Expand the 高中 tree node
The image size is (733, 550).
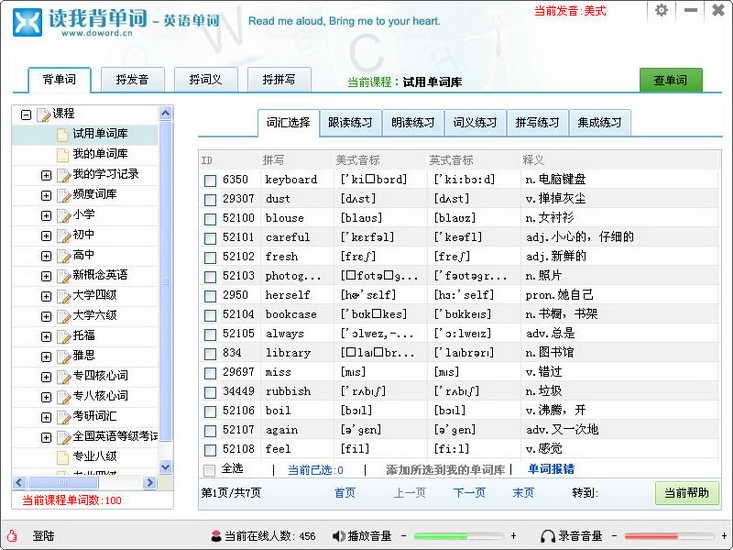click(46, 256)
